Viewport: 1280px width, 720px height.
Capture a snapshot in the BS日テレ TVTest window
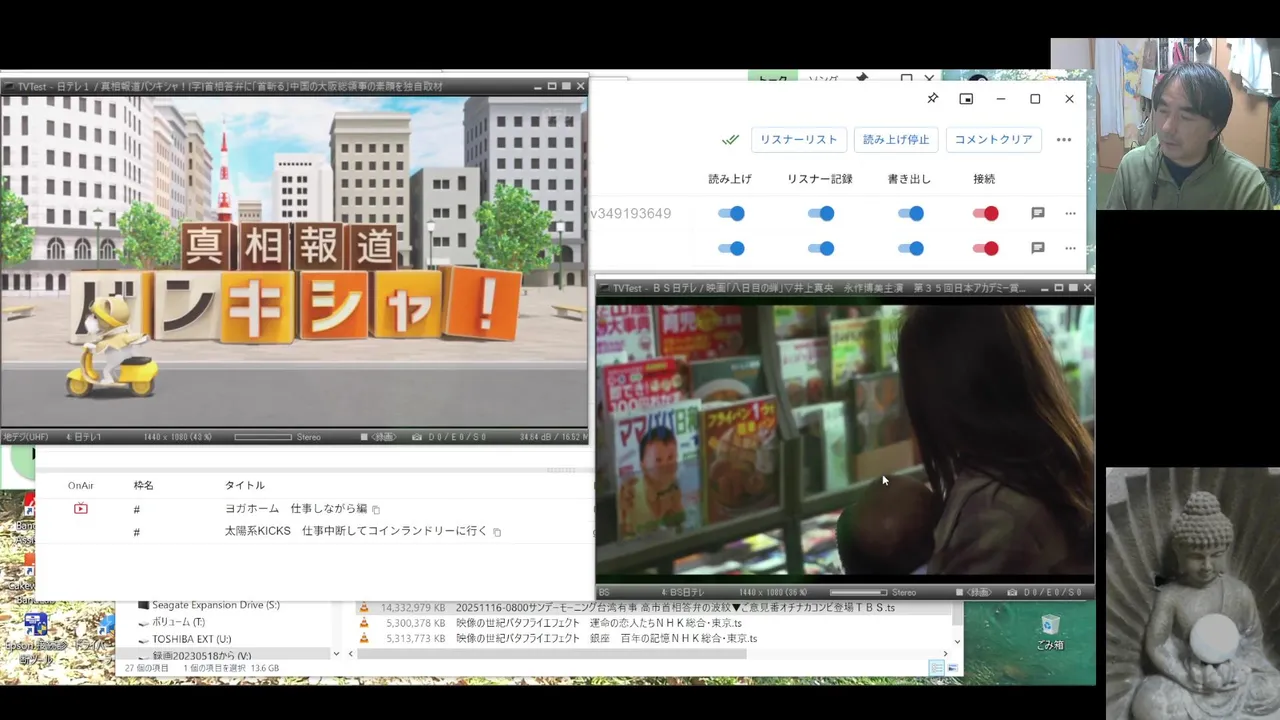pyautogui.click(x=1013, y=592)
